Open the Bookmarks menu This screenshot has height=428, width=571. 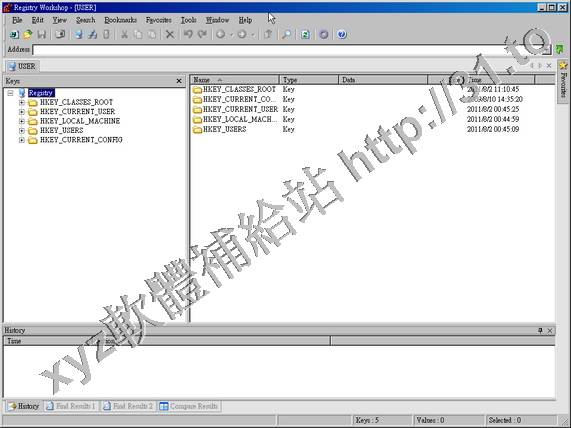coord(121,20)
